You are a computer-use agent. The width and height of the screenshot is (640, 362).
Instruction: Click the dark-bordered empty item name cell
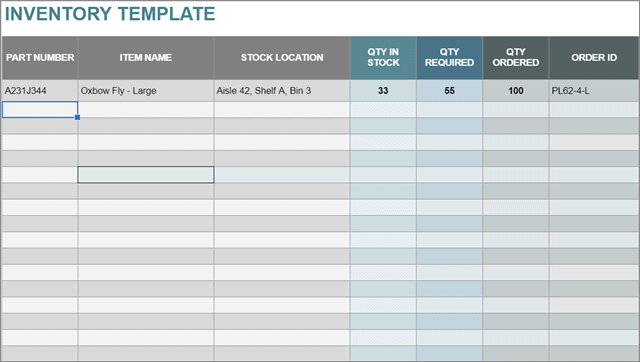coord(146,175)
